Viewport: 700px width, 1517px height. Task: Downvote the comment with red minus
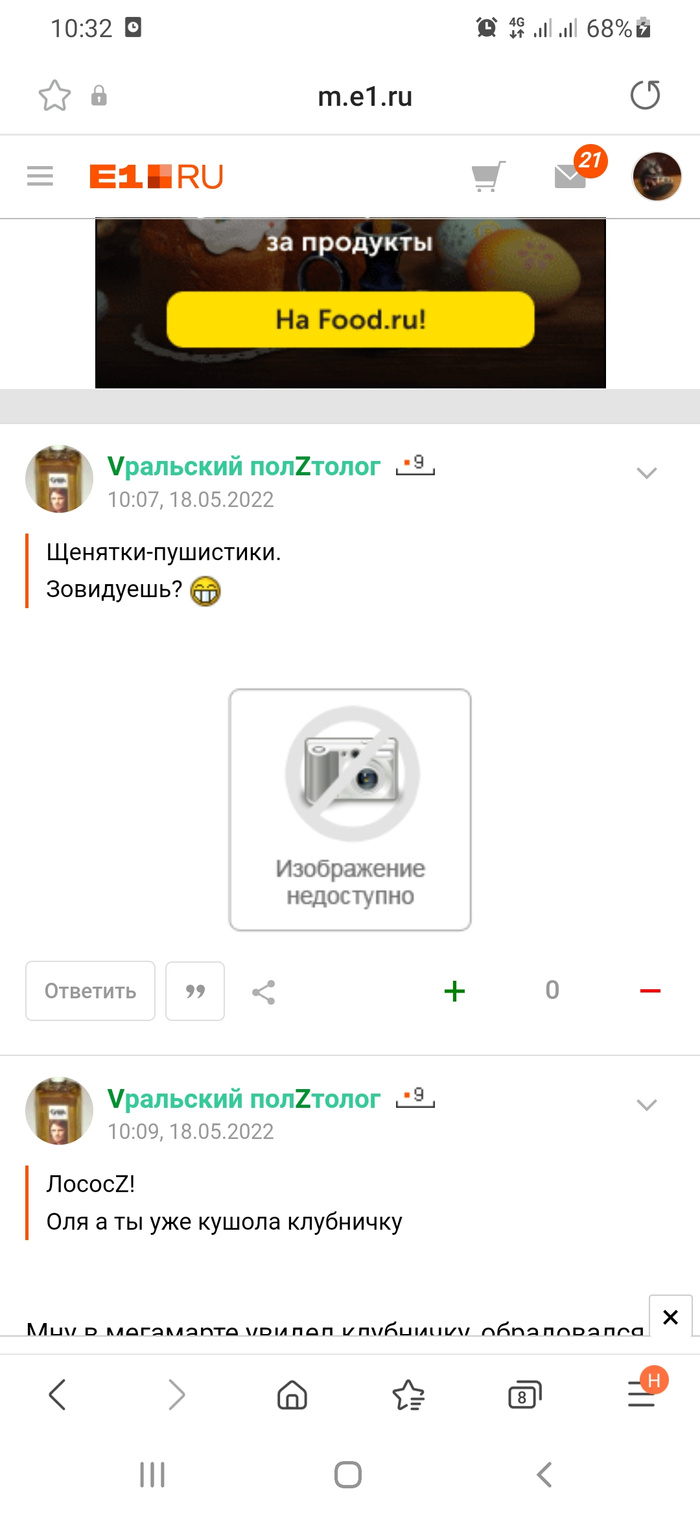pos(650,991)
